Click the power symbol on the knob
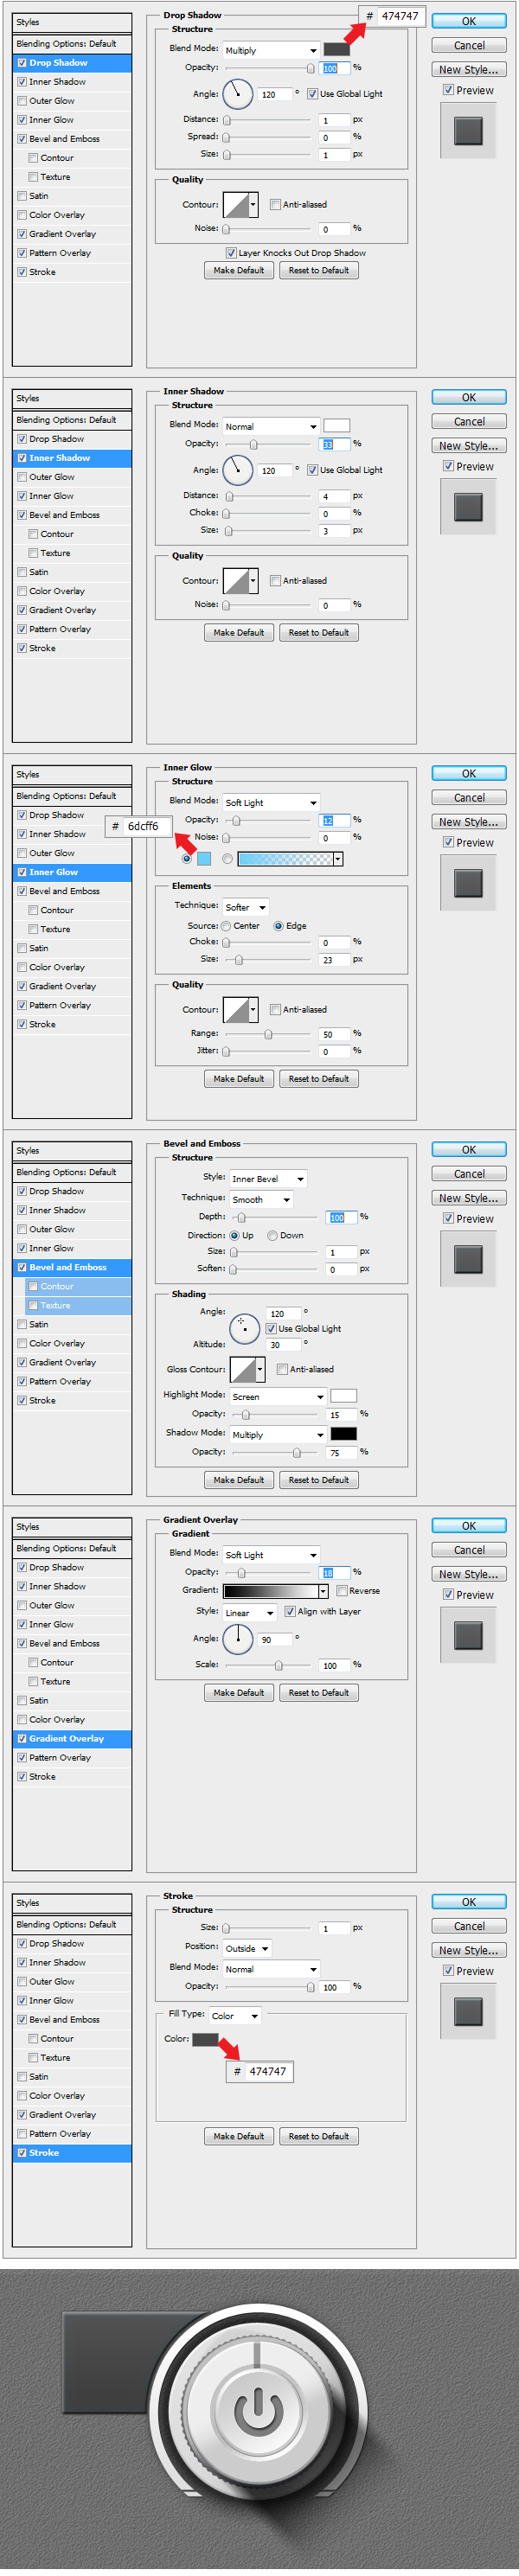The height and width of the screenshot is (2576, 519). 259,2411
